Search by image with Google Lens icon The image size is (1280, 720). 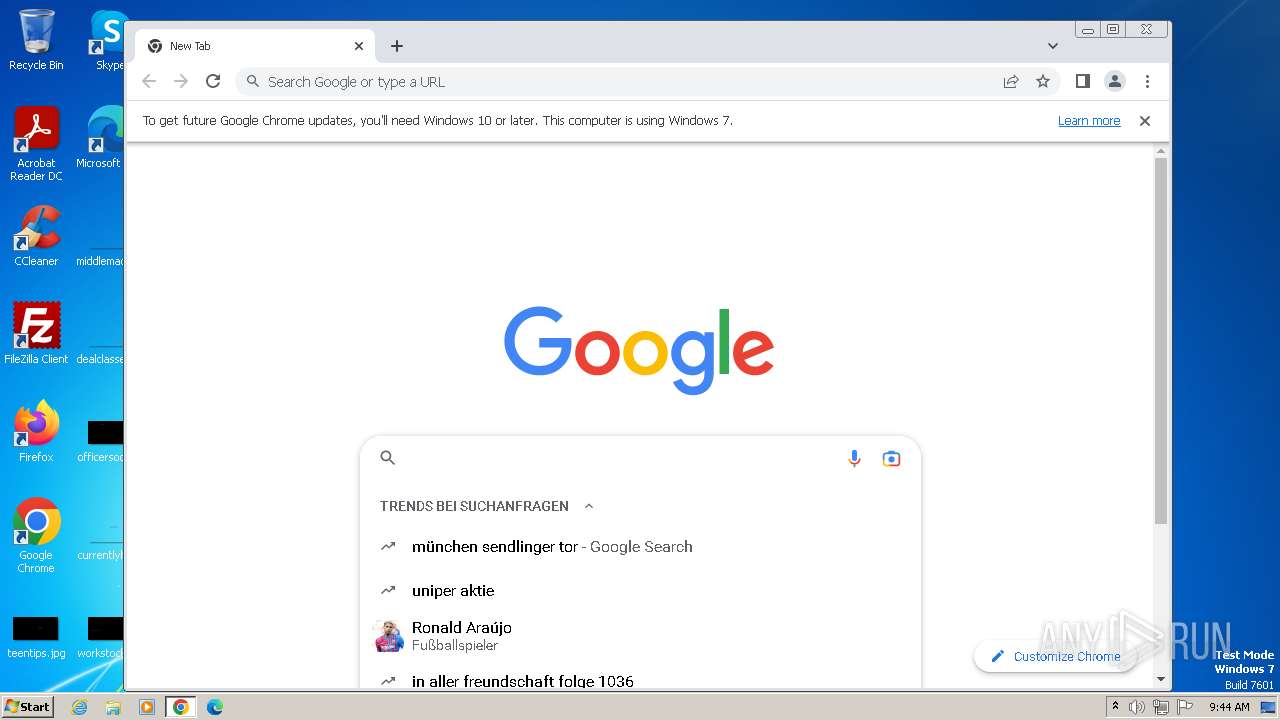pos(891,458)
